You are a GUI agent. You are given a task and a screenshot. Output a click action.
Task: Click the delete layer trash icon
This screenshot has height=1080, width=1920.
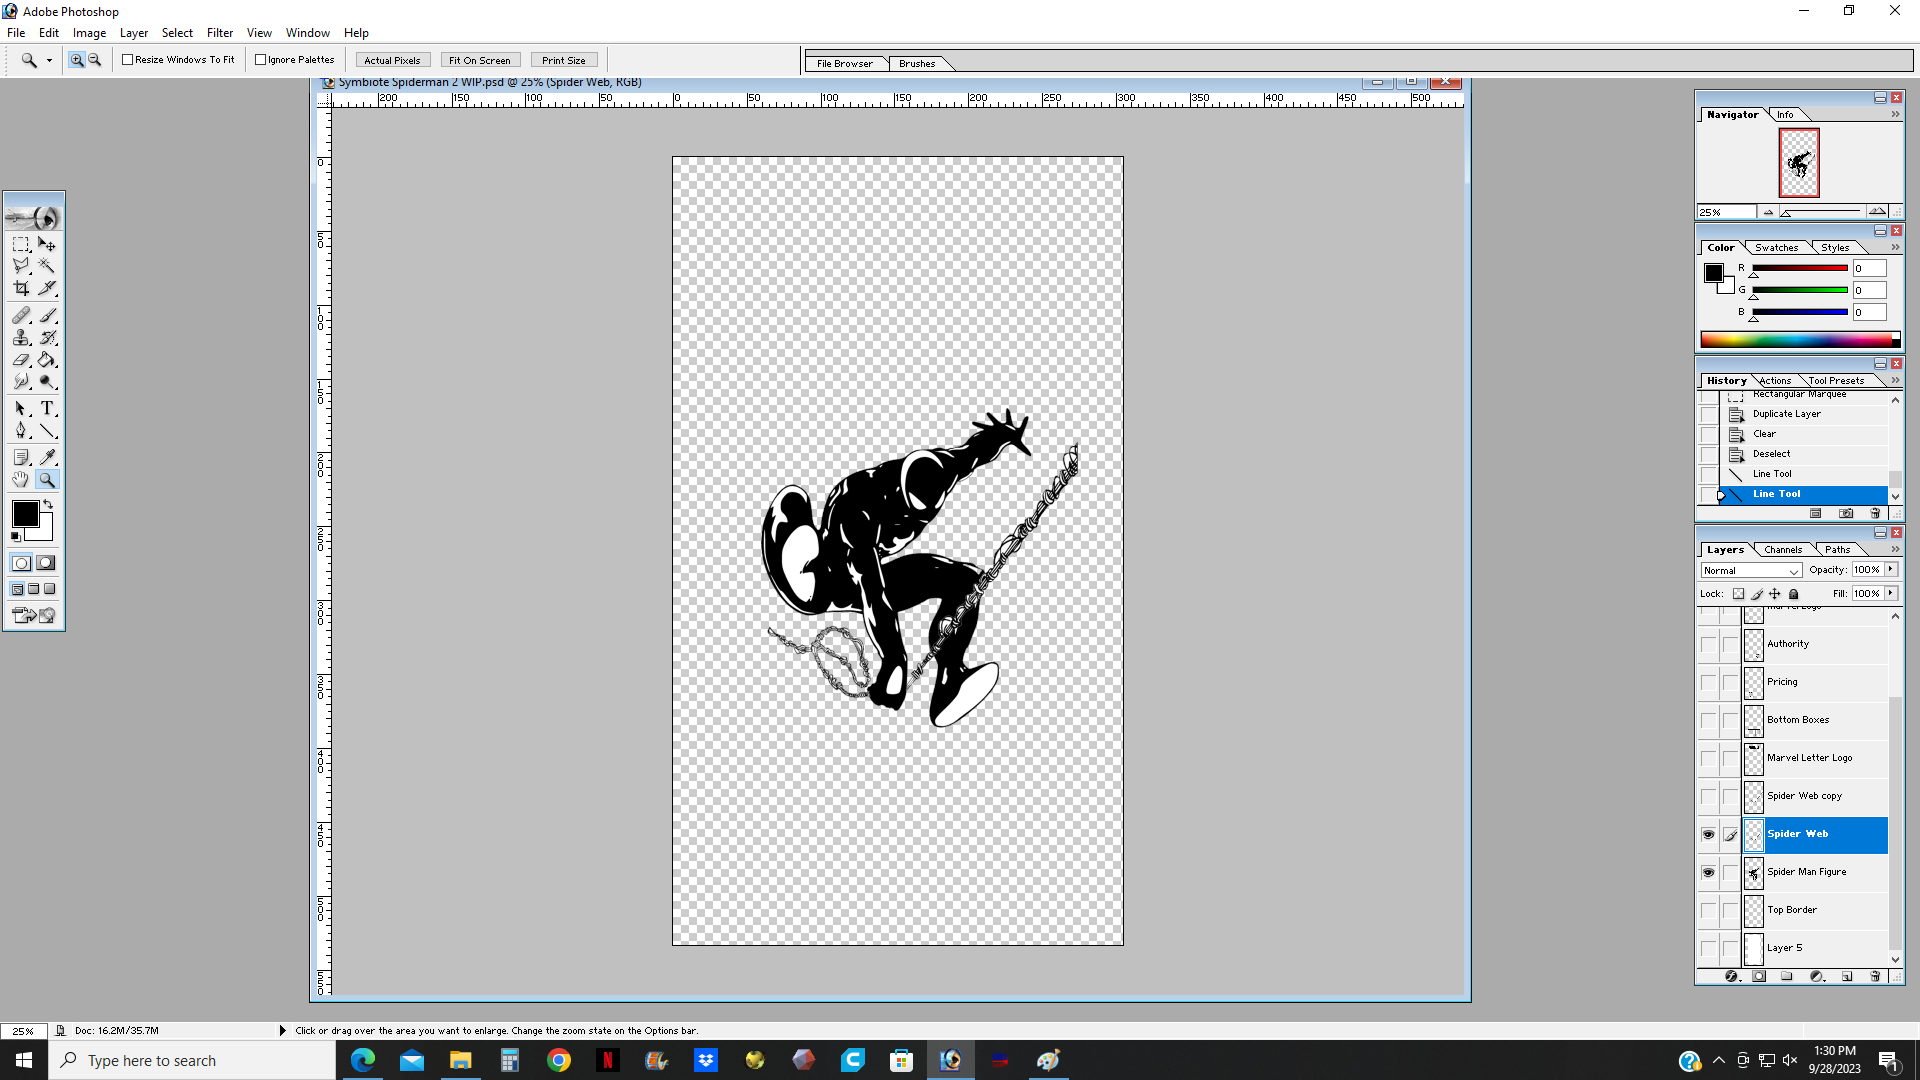tap(1875, 976)
